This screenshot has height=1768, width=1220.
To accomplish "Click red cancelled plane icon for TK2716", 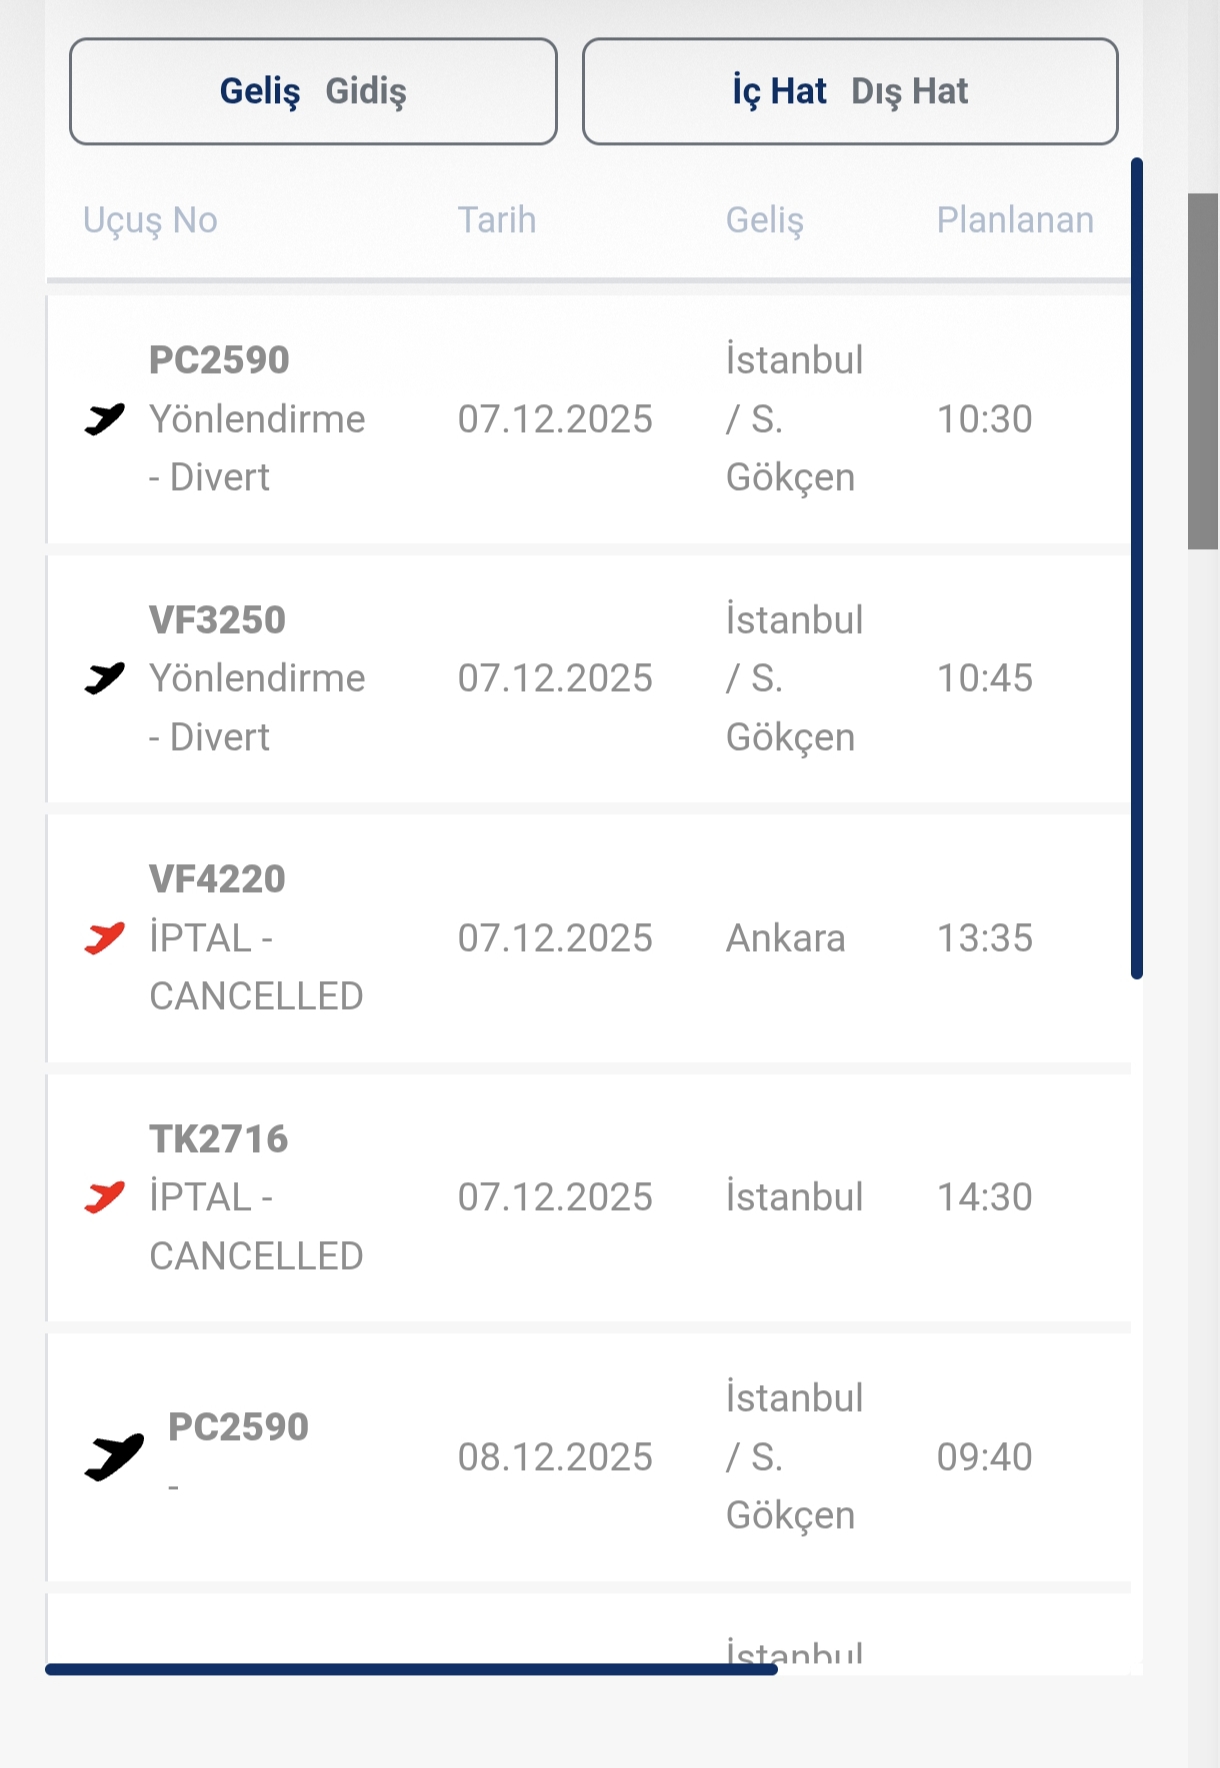I will (104, 1197).
